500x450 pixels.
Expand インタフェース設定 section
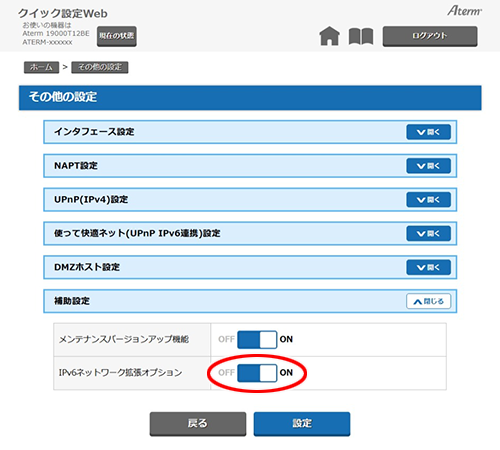pos(429,132)
